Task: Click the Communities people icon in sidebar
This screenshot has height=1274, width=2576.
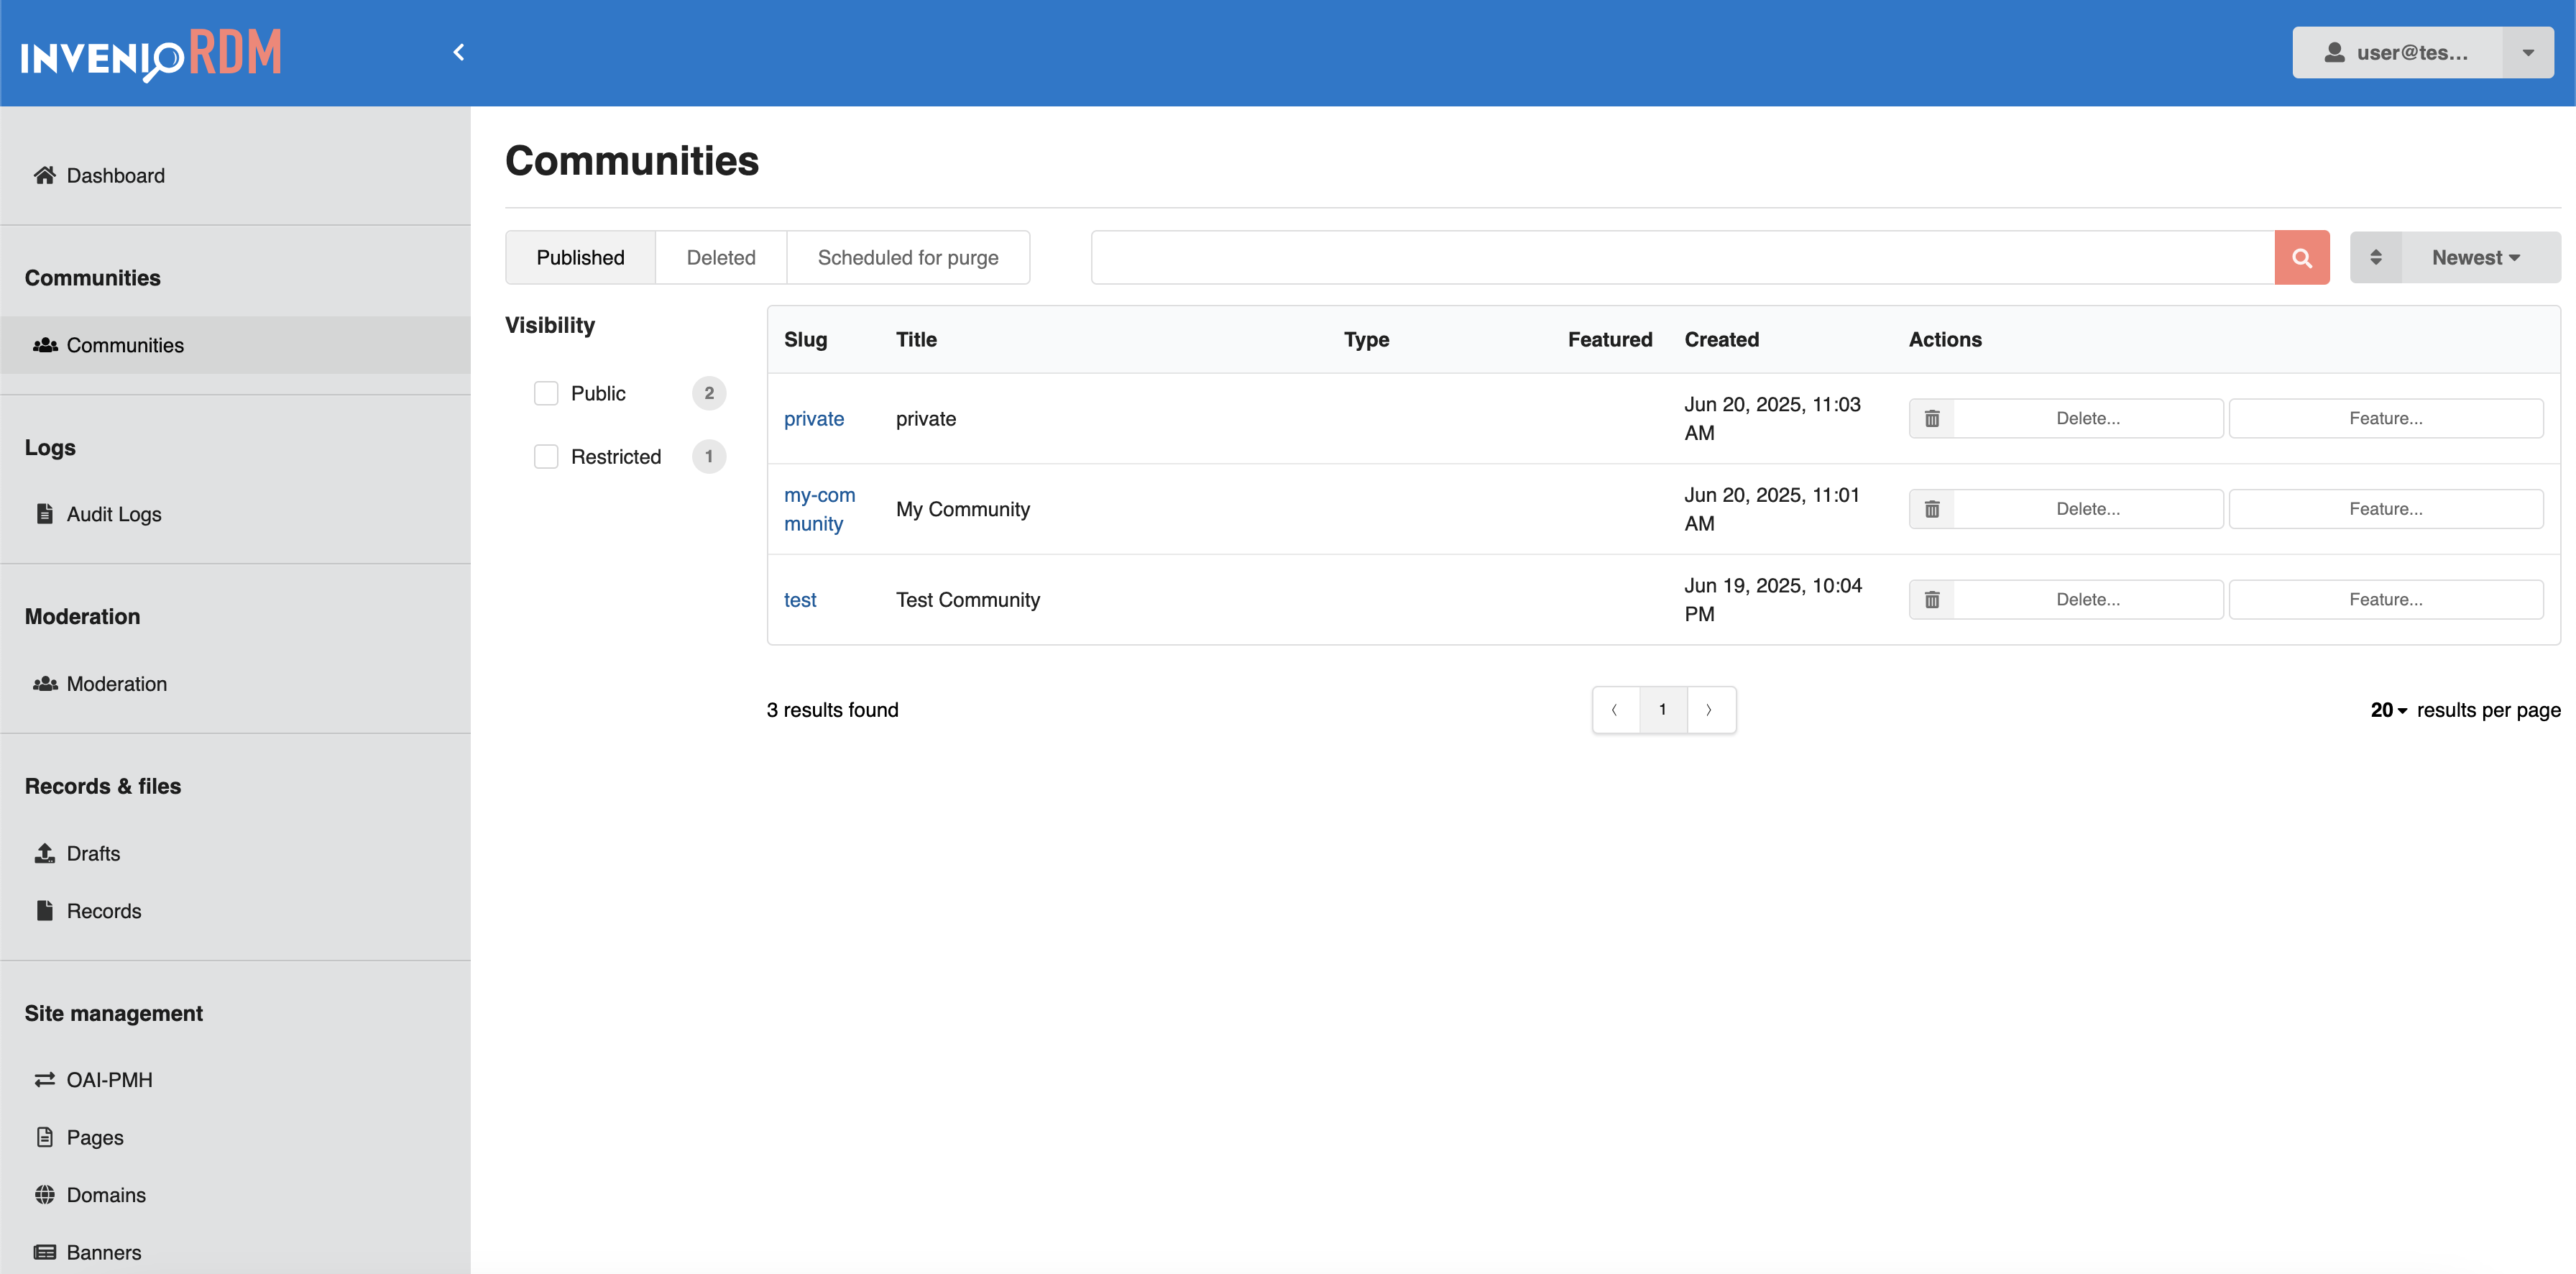Action: point(45,345)
